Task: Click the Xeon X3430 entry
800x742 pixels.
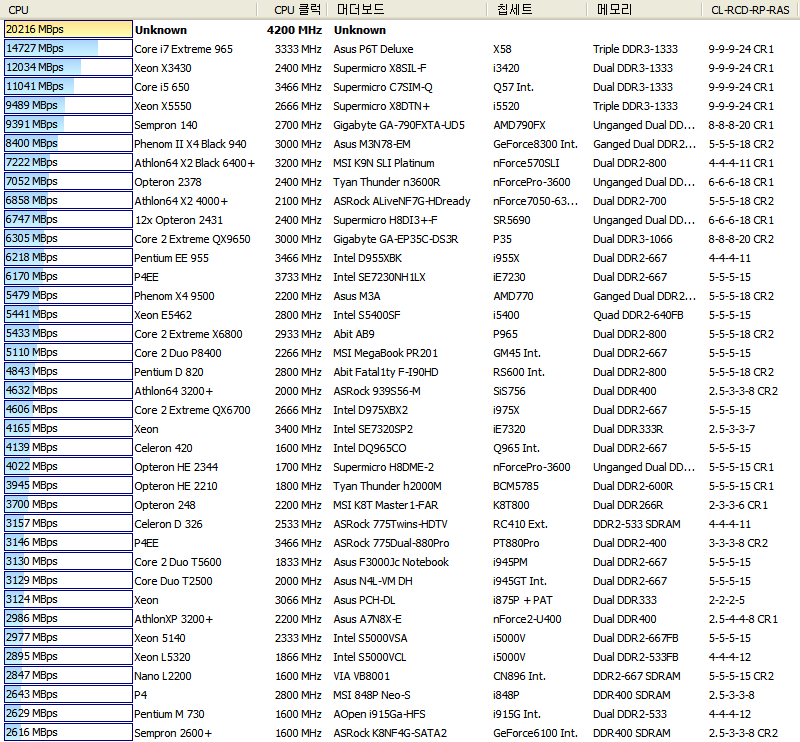Action: (x=163, y=68)
